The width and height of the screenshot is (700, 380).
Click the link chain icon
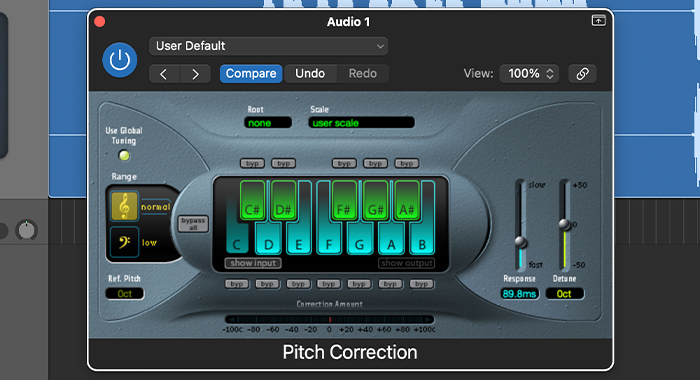(582, 74)
